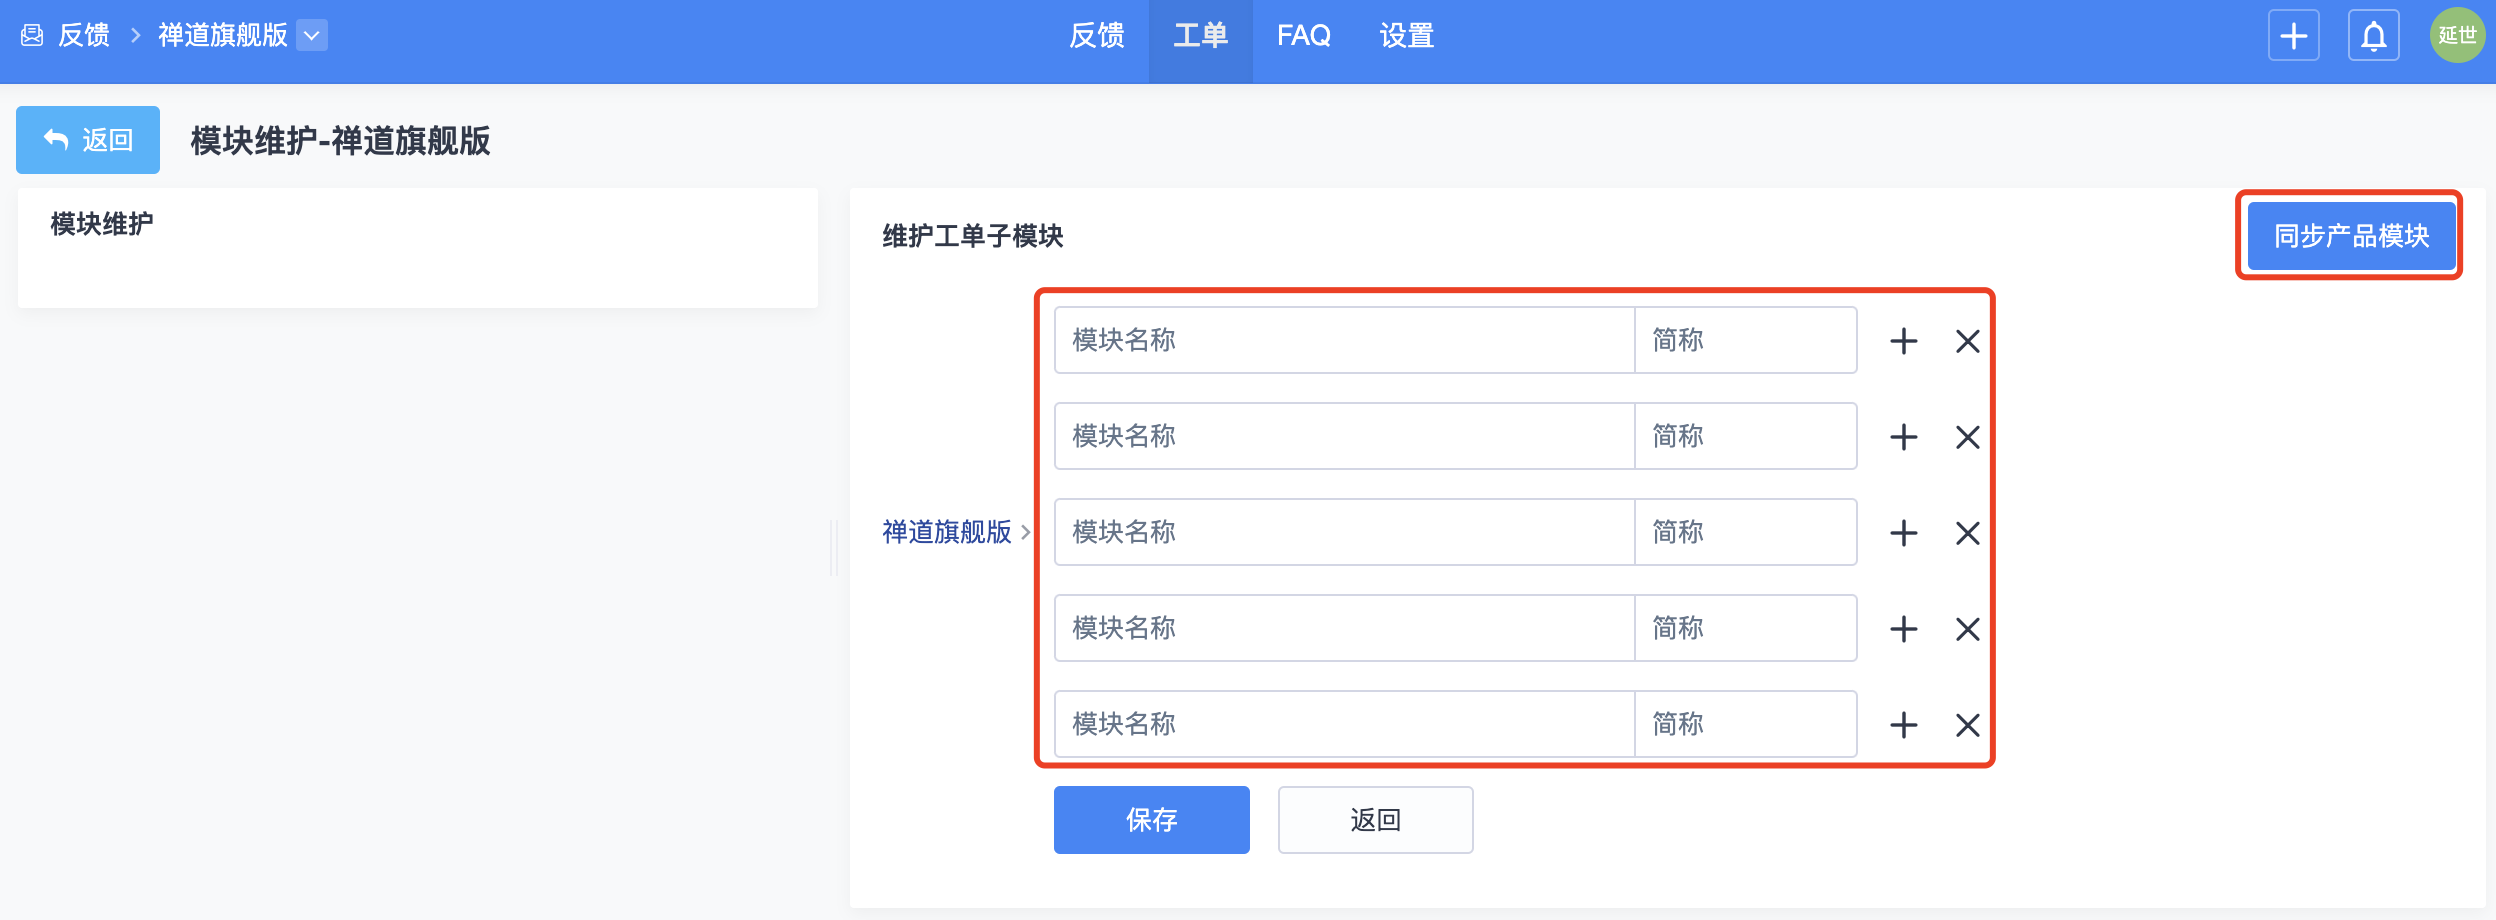Switch to the FAQ tab
The image size is (2496, 920).
1303,36
